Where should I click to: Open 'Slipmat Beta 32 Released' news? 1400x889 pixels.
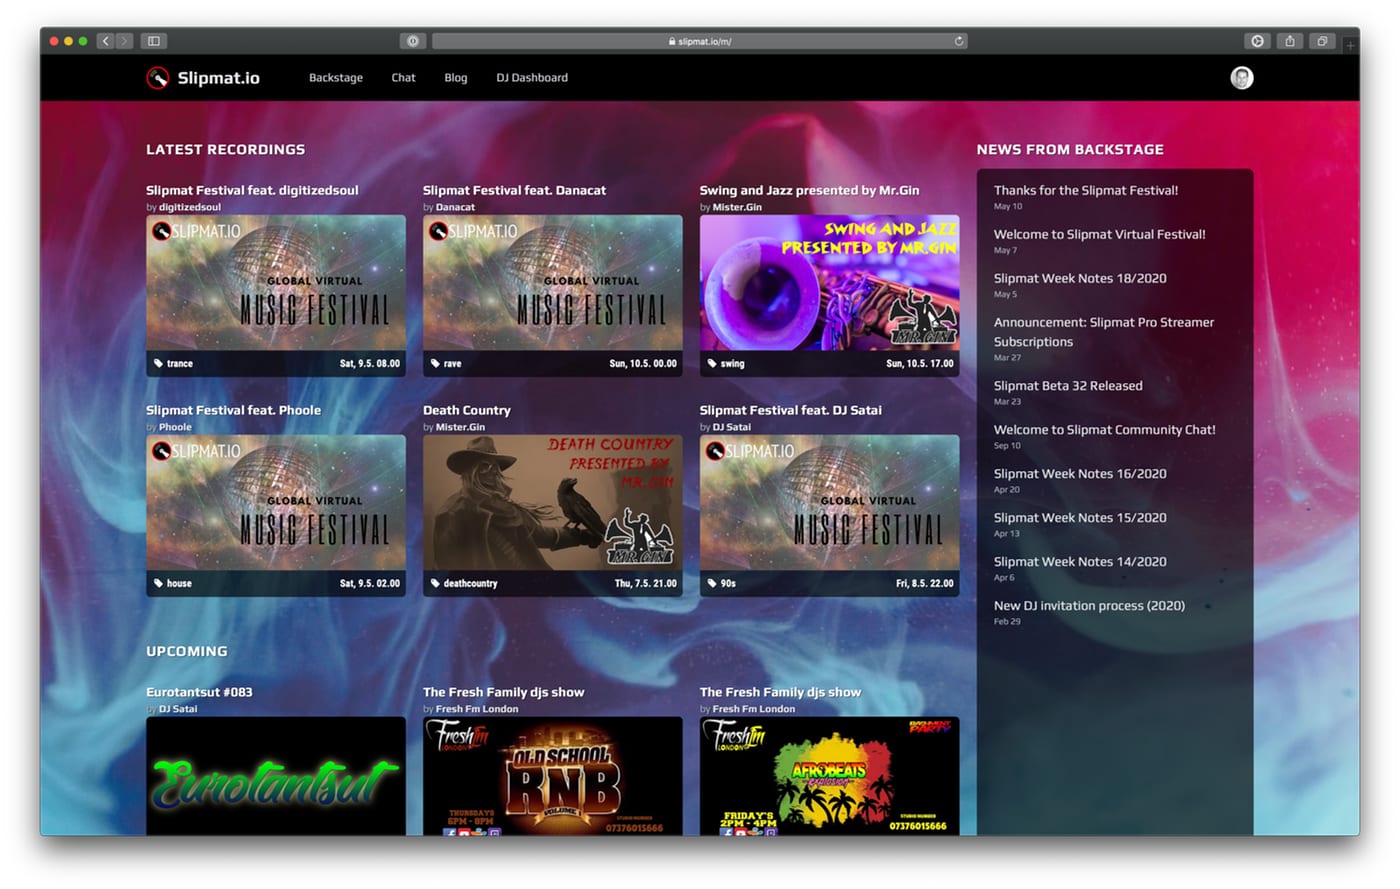pos(1068,386)
